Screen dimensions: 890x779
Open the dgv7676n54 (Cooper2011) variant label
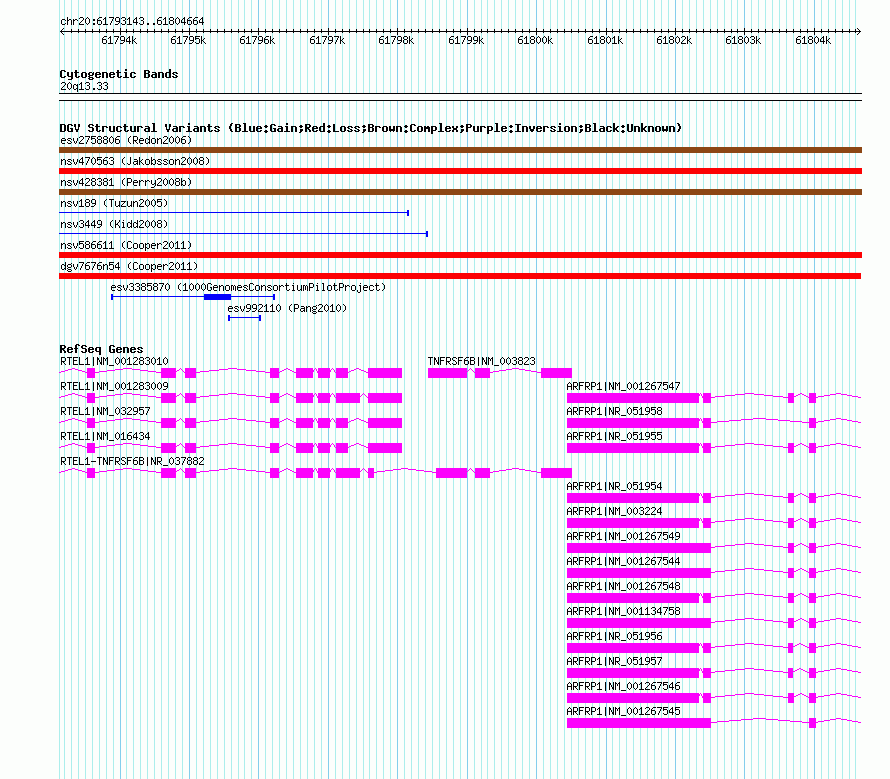coord(129,266)
